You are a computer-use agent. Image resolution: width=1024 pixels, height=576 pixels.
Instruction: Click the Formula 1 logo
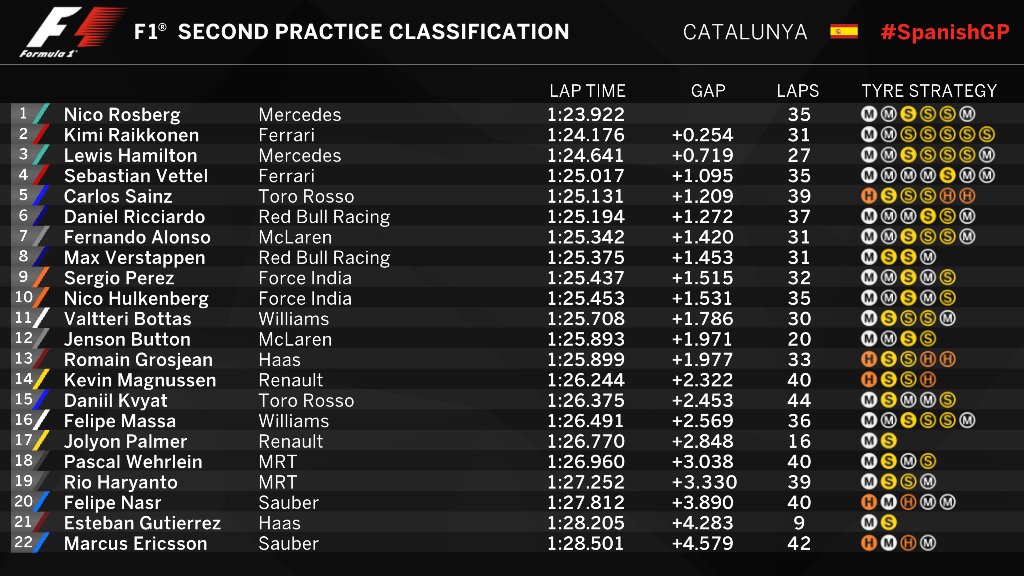[72, 31]
